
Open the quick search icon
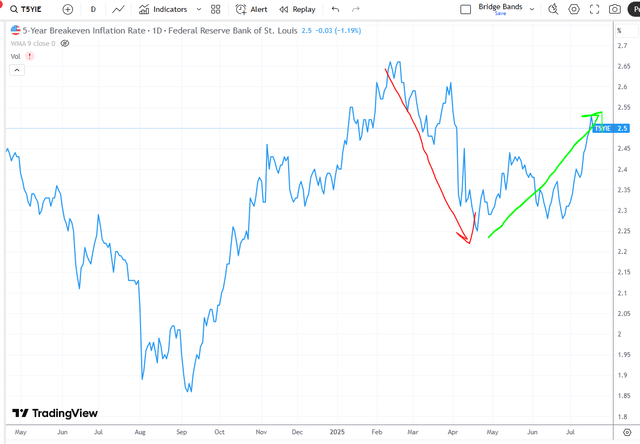coord(553,9)
